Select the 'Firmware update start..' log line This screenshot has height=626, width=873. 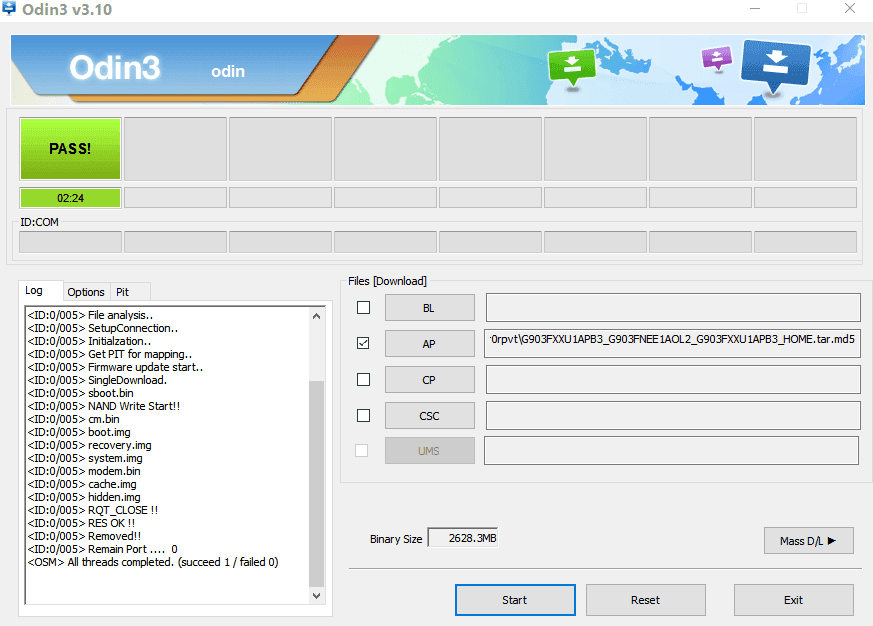tap(115, 367)
